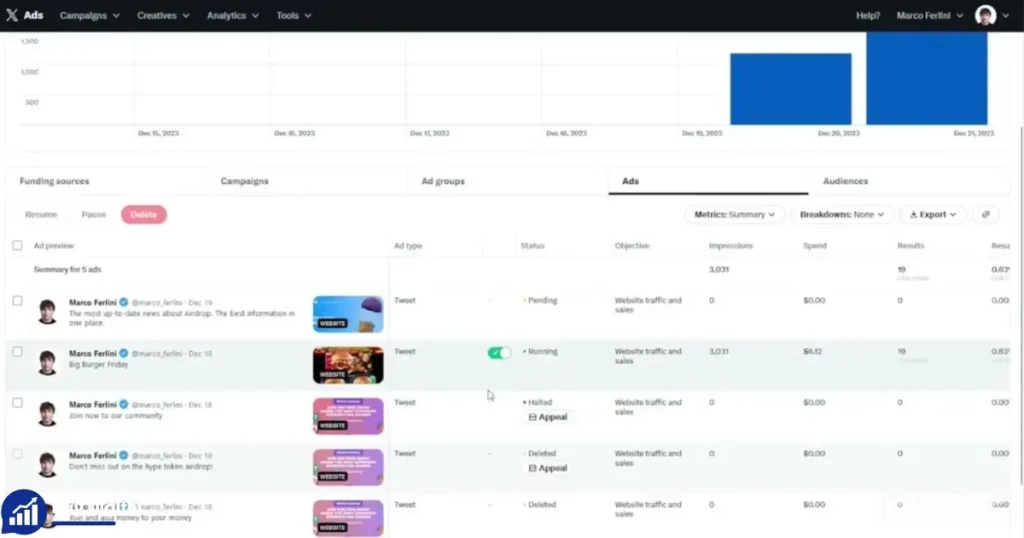Viewport: 1024px width, 538px height.
Task: Click the Pending status text
Action: (x=542, y=300)
